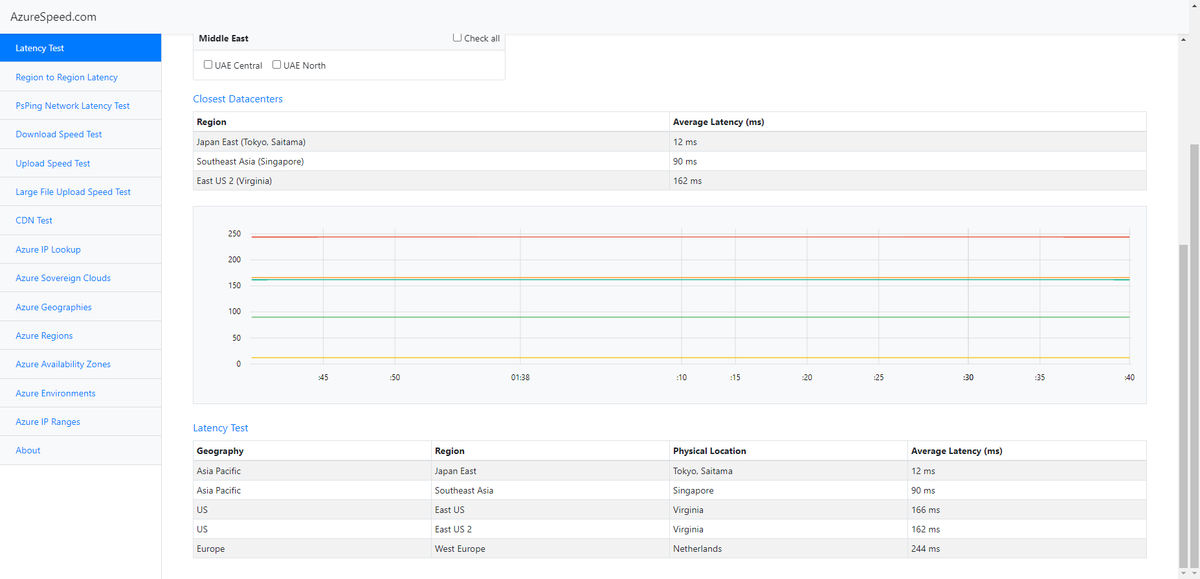1200x579 pixels.
Task: Click the Europe geography cell
Action: 312,548
